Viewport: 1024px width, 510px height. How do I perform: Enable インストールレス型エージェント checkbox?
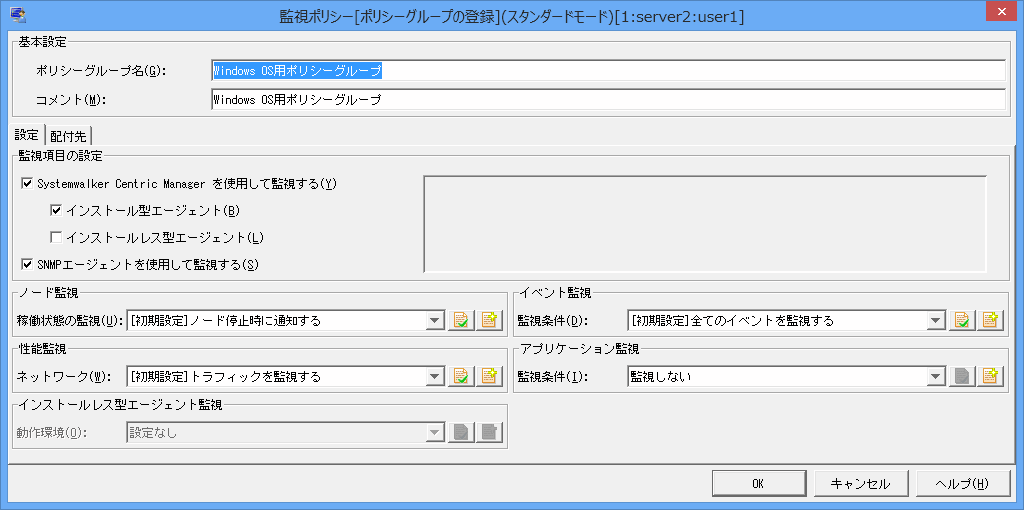point(56,237)
